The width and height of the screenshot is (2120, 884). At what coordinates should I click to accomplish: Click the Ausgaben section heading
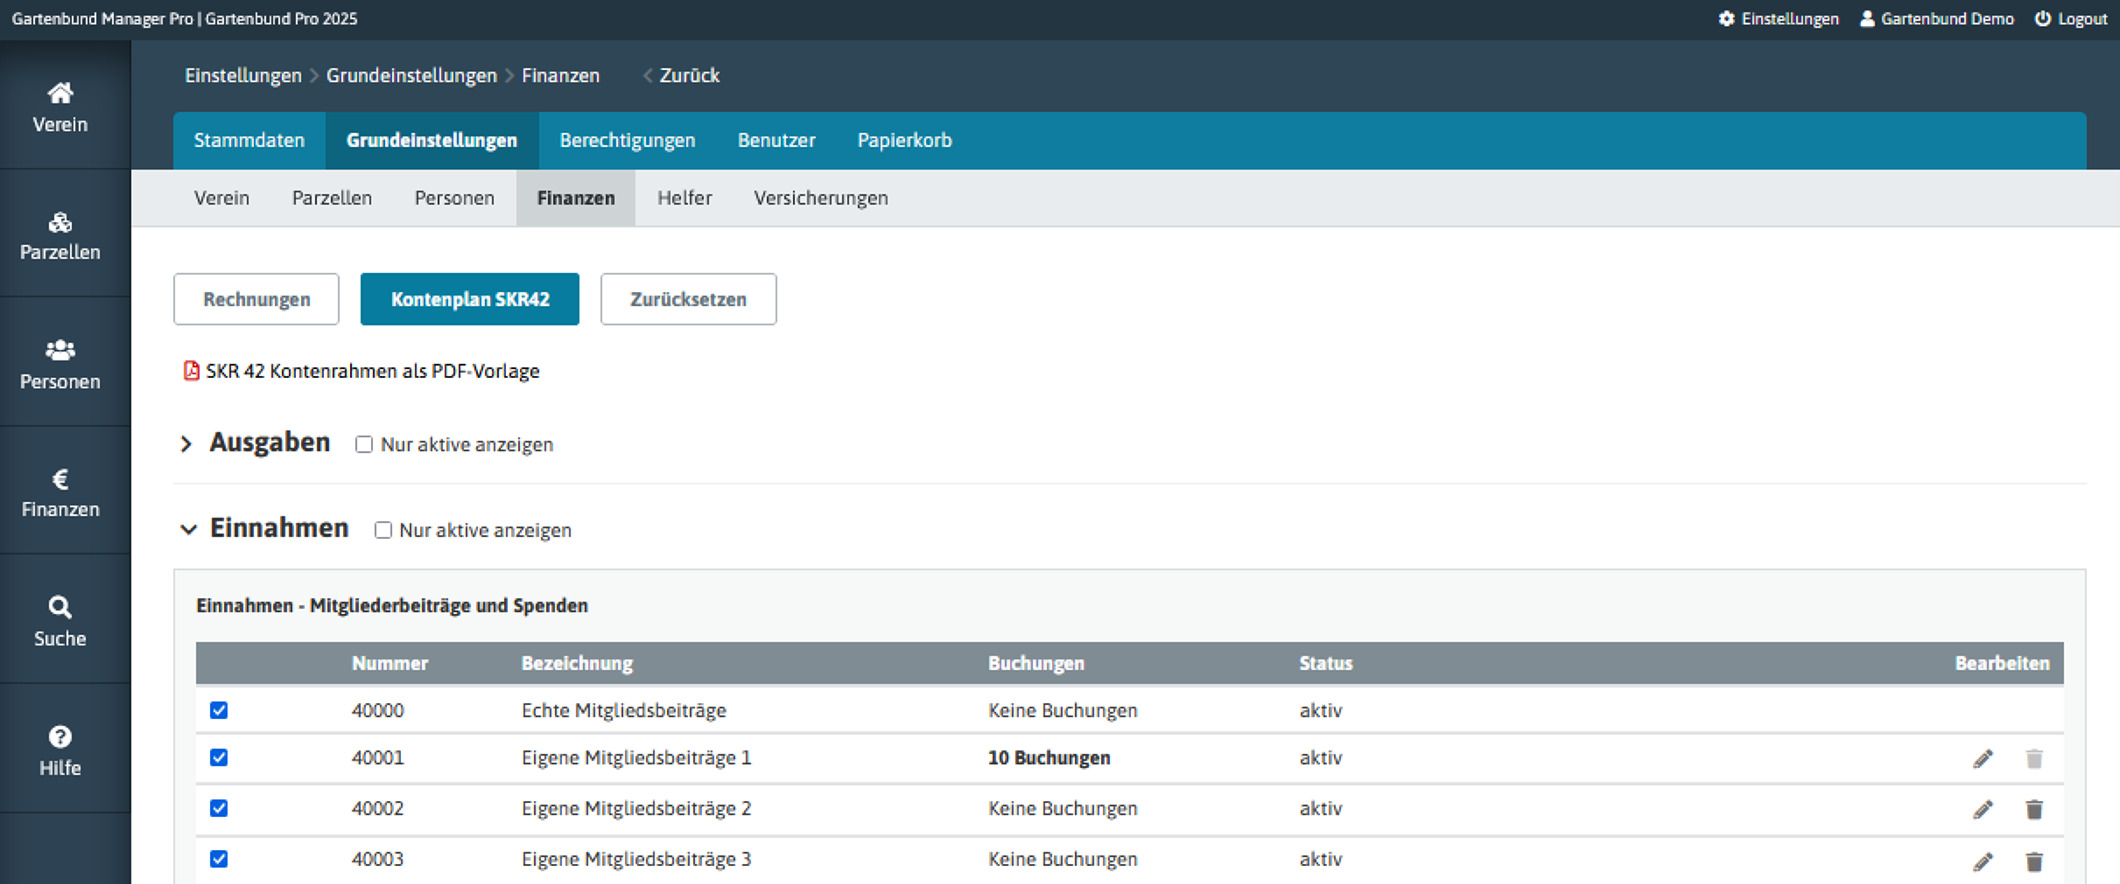click(270, 443)
